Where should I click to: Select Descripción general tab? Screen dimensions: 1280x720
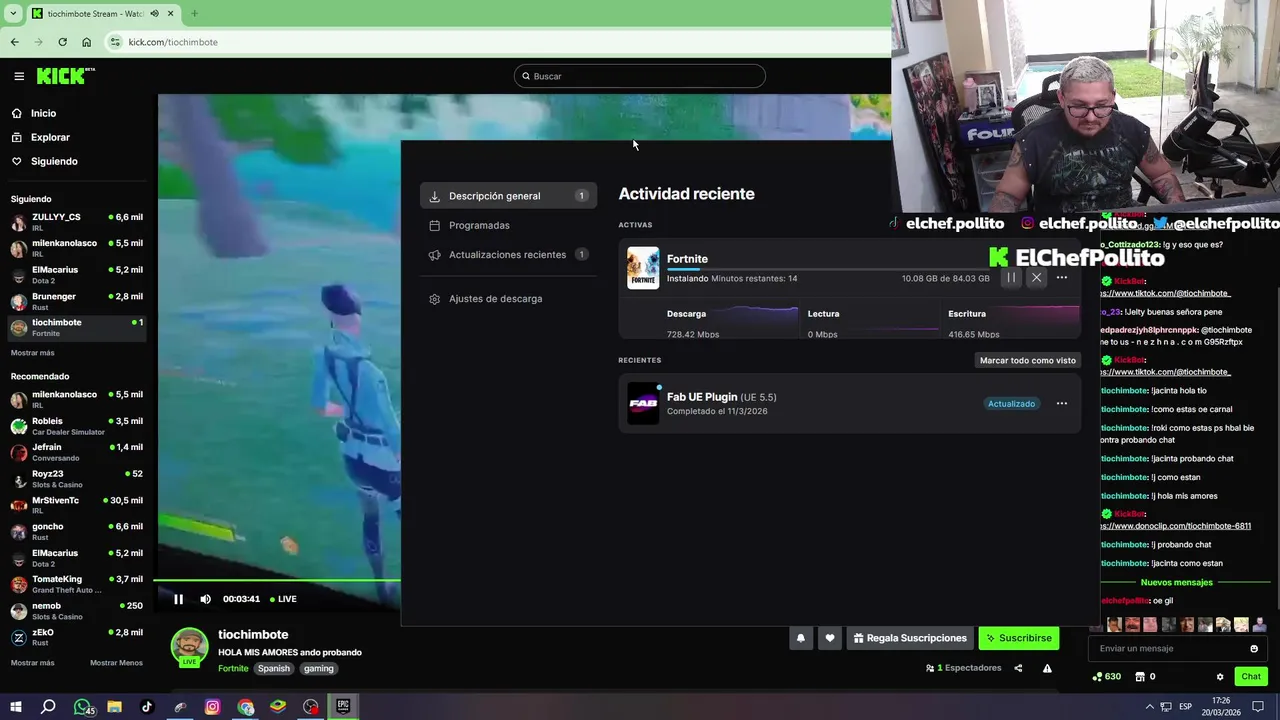pos(508,196)
